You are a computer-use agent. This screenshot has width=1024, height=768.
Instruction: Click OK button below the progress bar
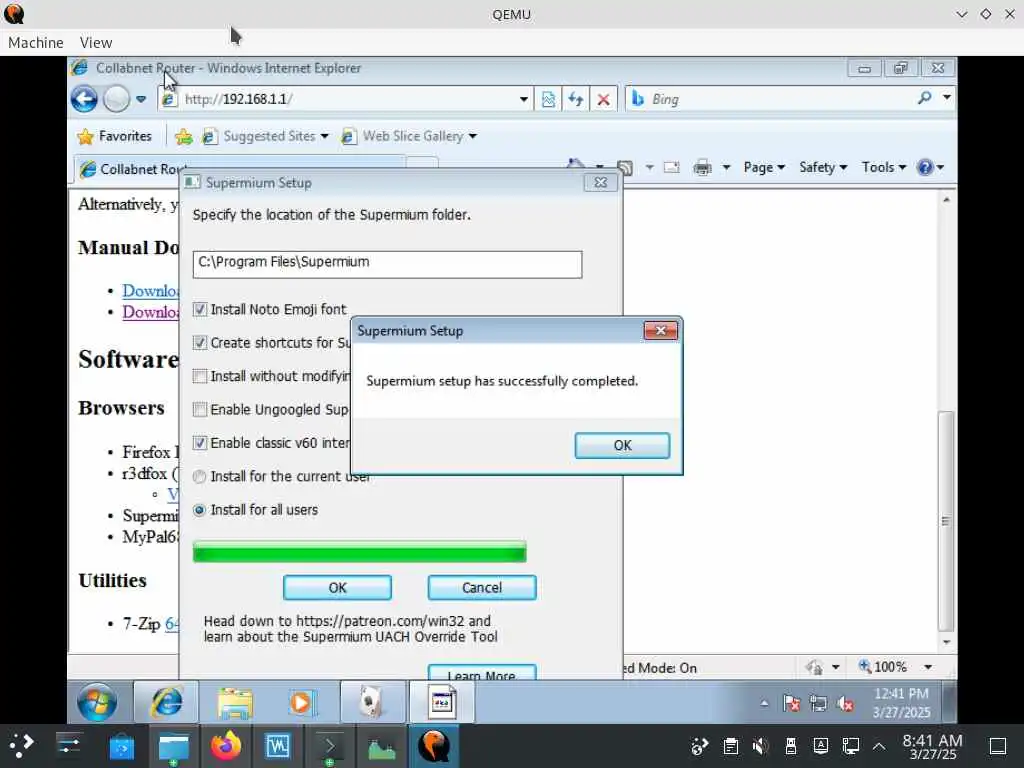point(337,587)
